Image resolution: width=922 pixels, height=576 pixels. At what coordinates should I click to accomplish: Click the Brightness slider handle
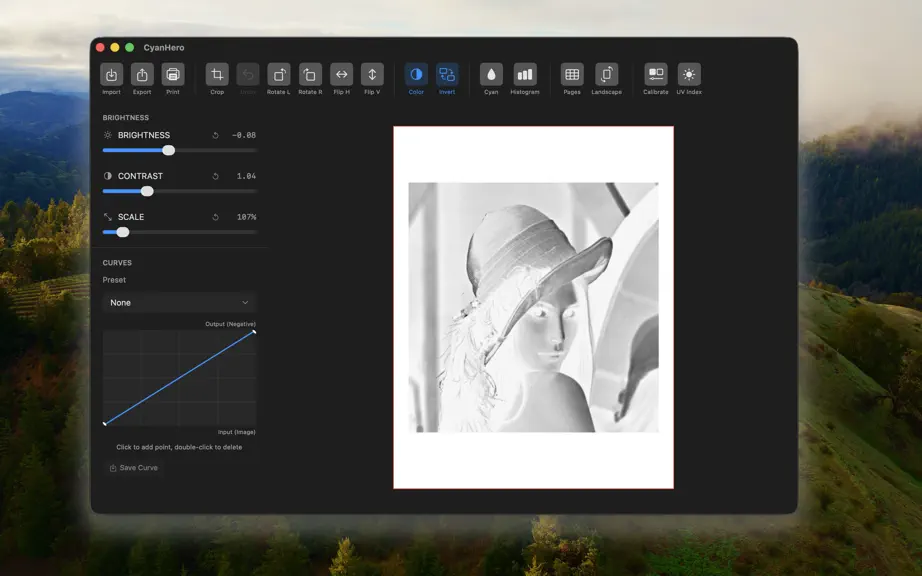[x=169, y=150]
